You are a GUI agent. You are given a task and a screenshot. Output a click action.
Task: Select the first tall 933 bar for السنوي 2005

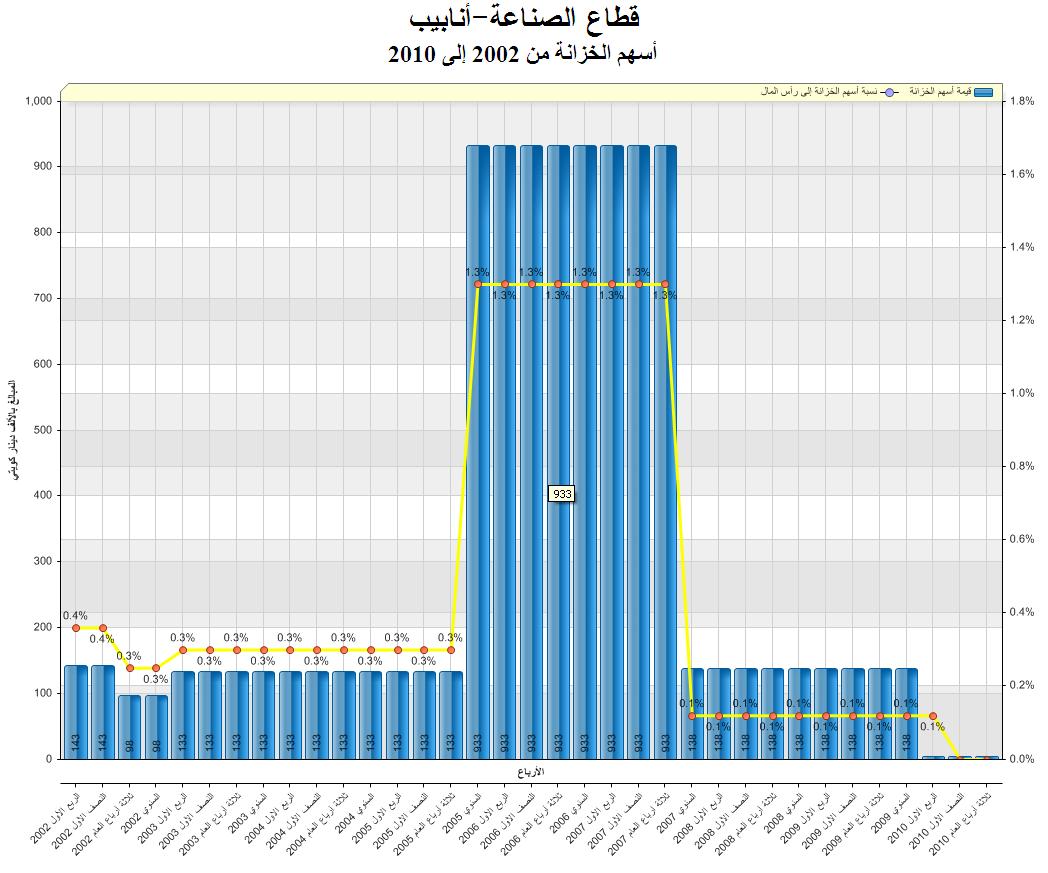point(478,450)
